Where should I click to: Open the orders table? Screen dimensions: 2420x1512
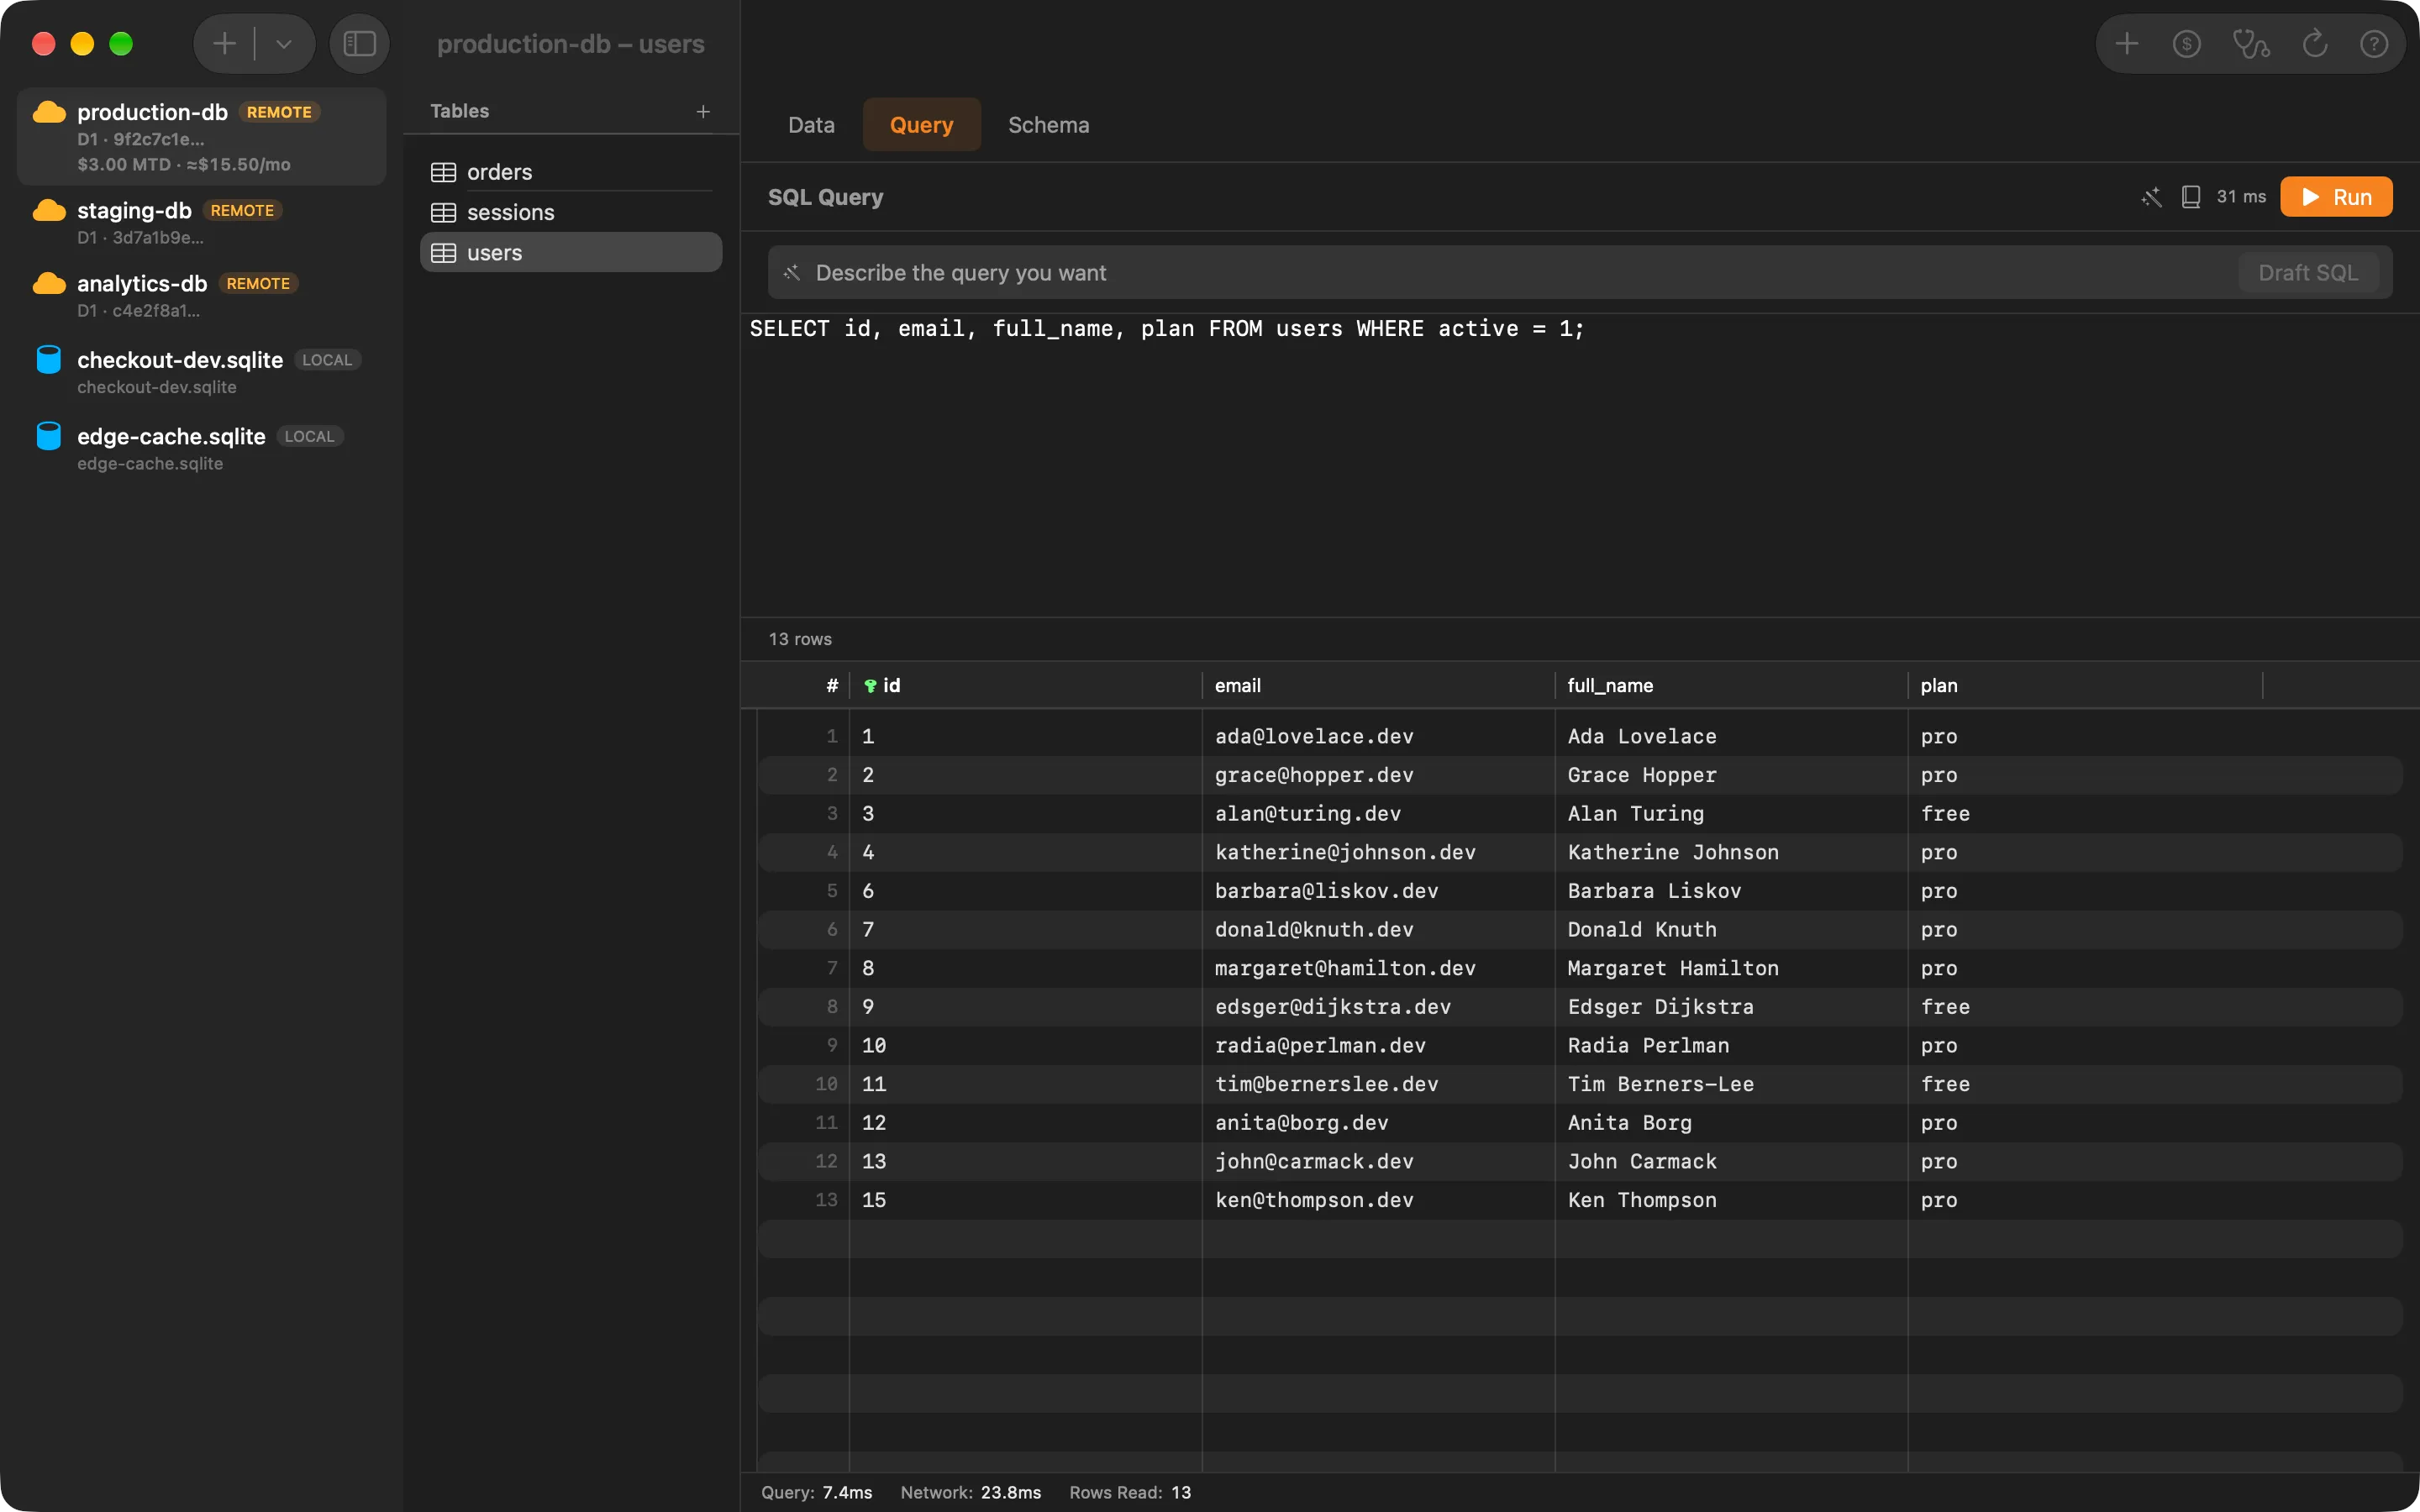(x=571, y=172)
